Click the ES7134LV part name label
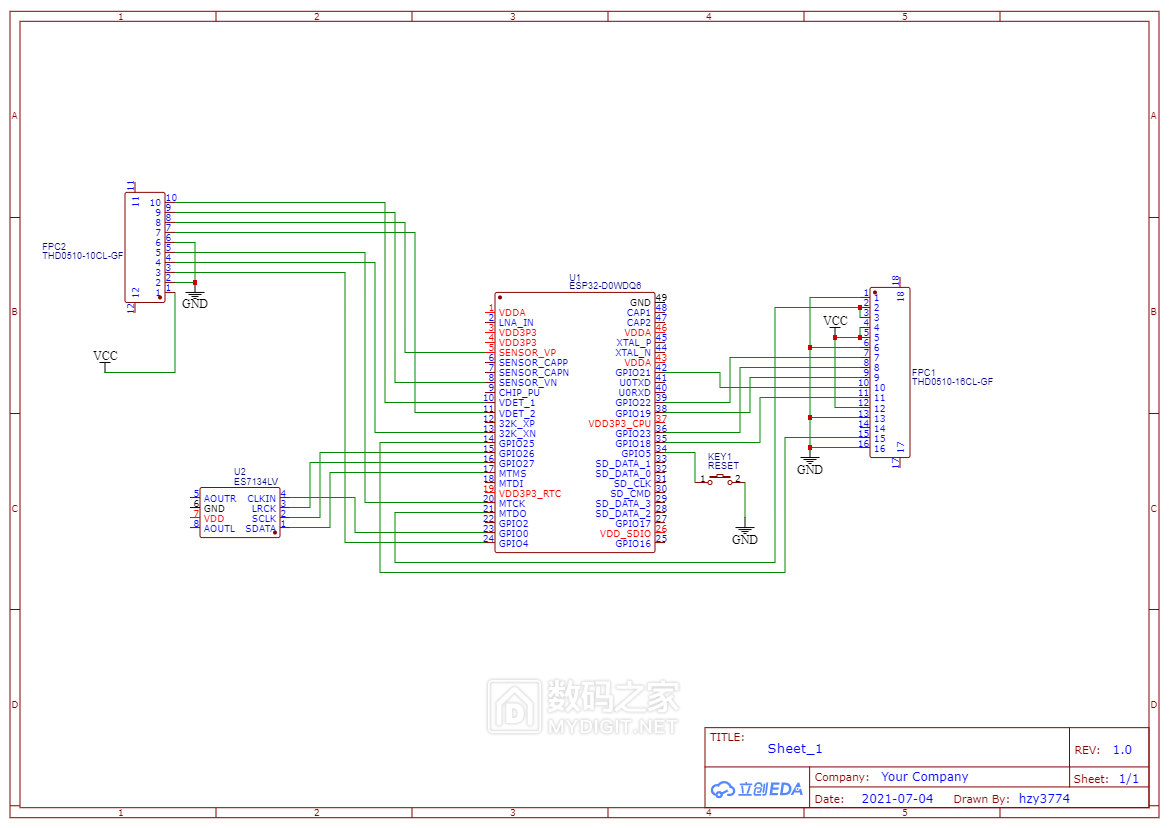 click(256, 481)
